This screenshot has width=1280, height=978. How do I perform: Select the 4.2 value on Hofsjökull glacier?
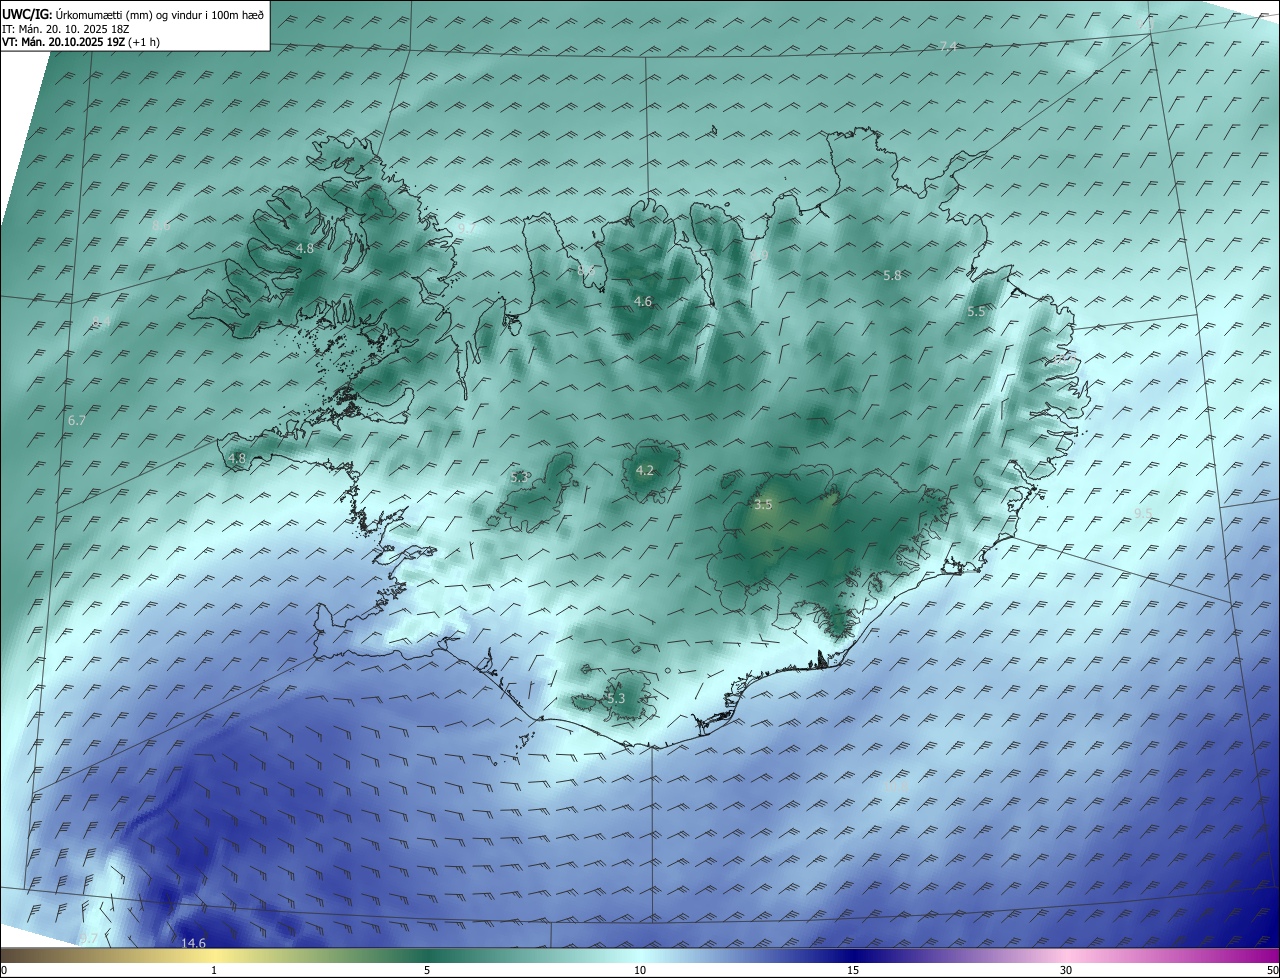click(x=645, y=470)
